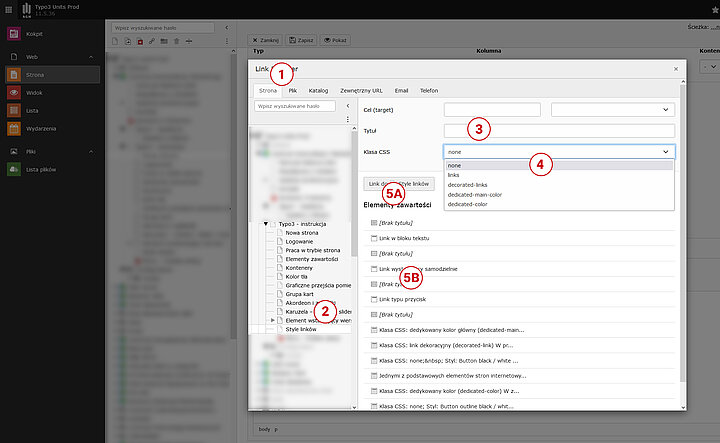Viewport: 720px width, 443px height.
Task: Select Klasa CSS: dedykowany kolor główny element
Action: pos(451,330)
